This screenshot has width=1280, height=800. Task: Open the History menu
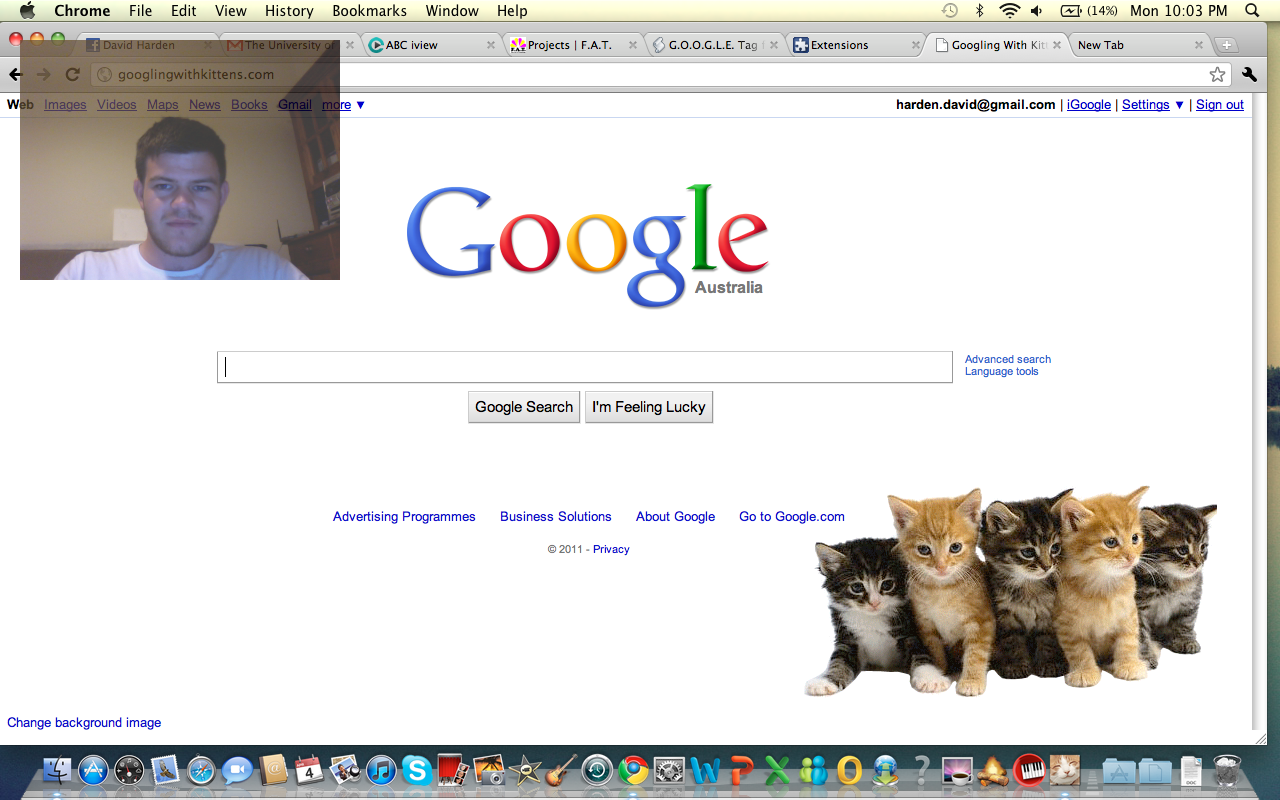pyautogui.click(x=289, y=11)
